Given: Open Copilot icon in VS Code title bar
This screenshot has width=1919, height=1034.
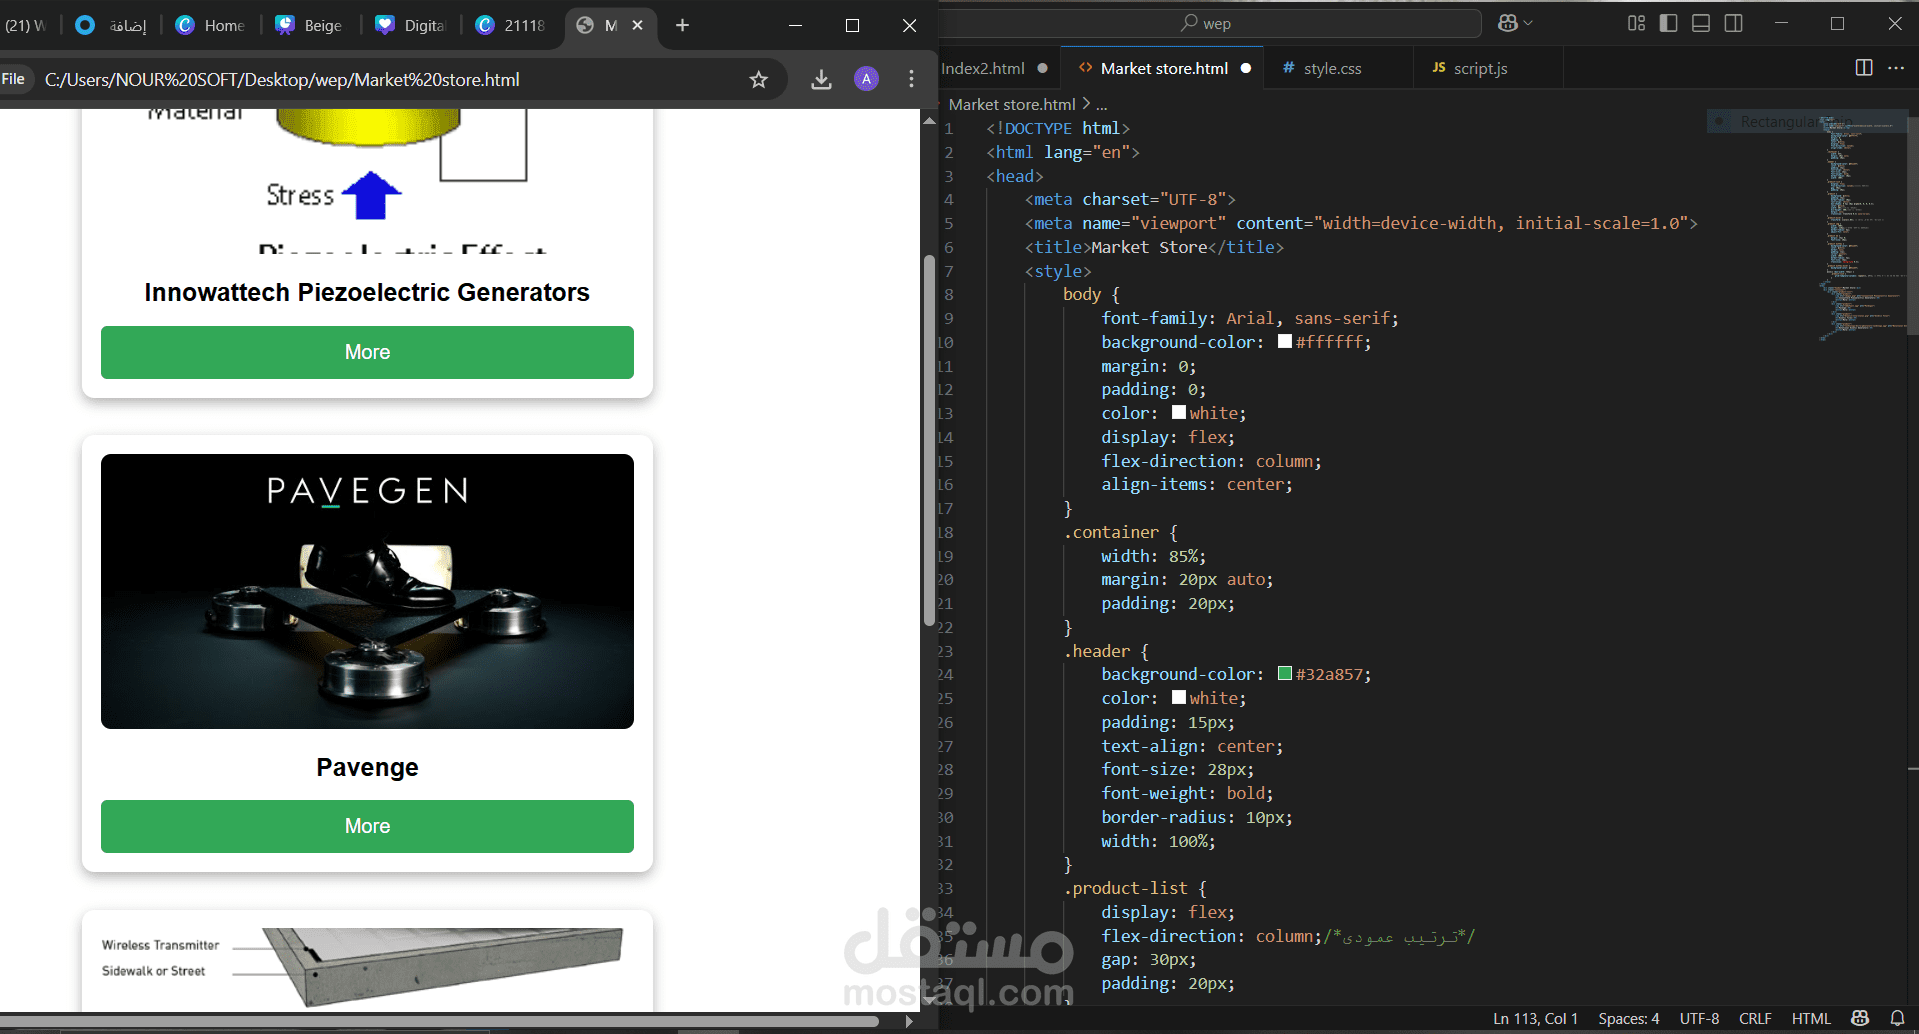Looking at the screenshot, I should tap(1508, 23).
